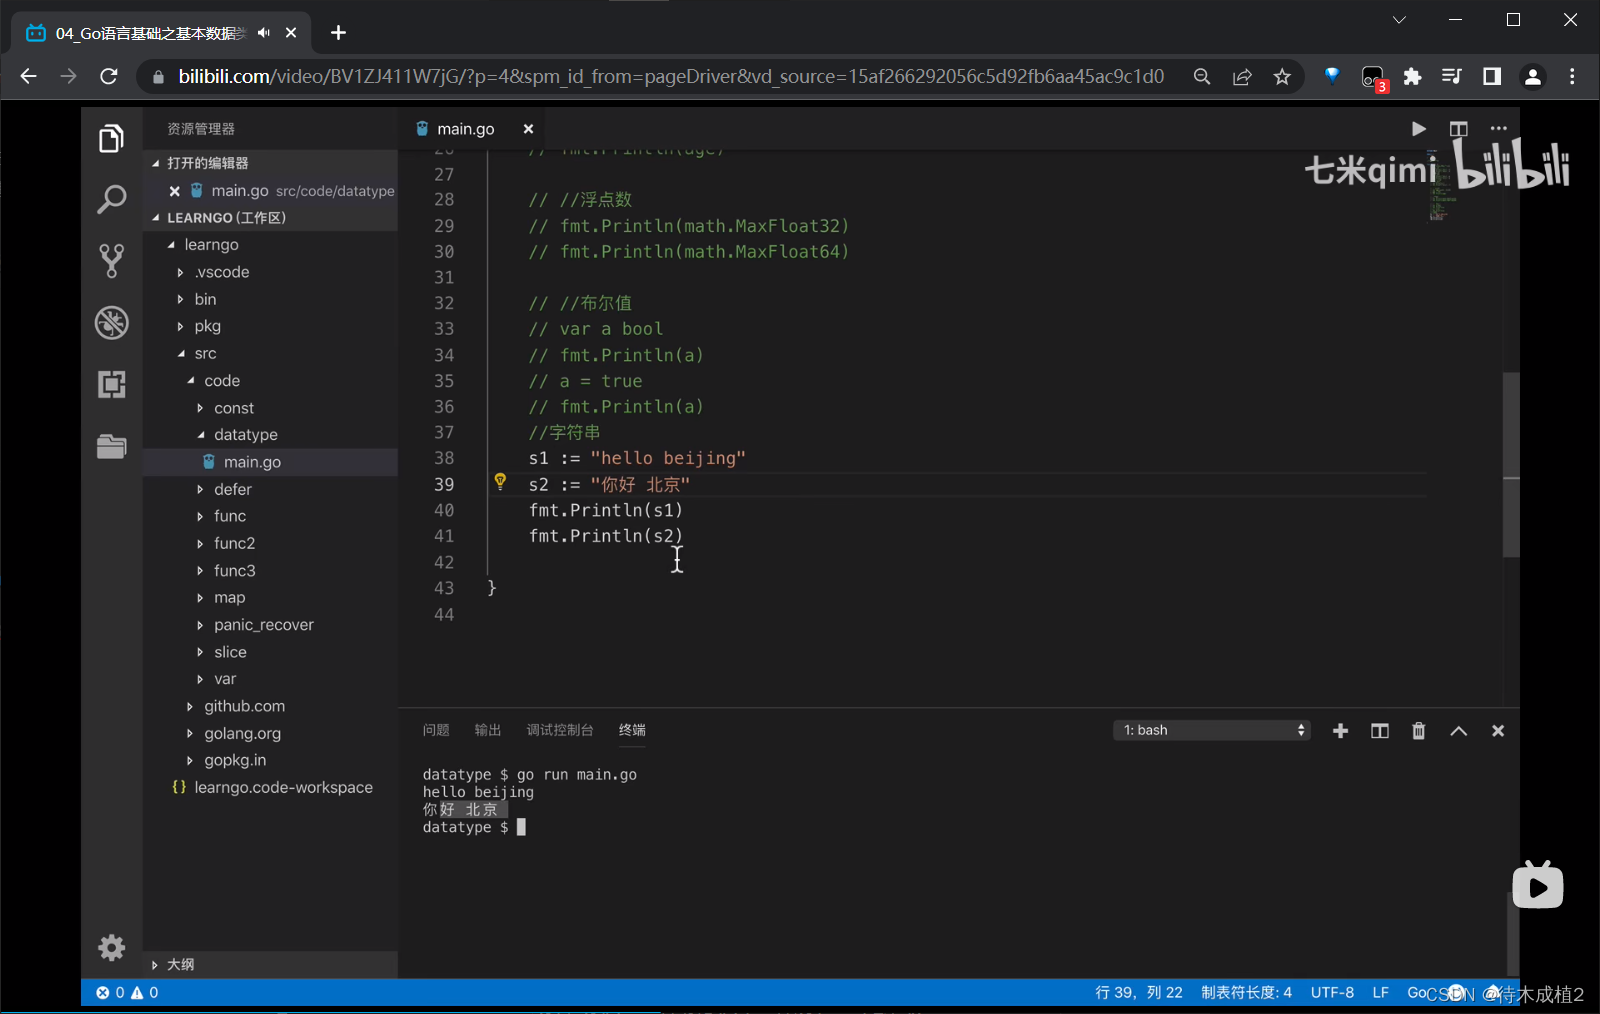Open the Chrome three-dot menu
This screenshot has height=1014, width=1600.
1572,77
